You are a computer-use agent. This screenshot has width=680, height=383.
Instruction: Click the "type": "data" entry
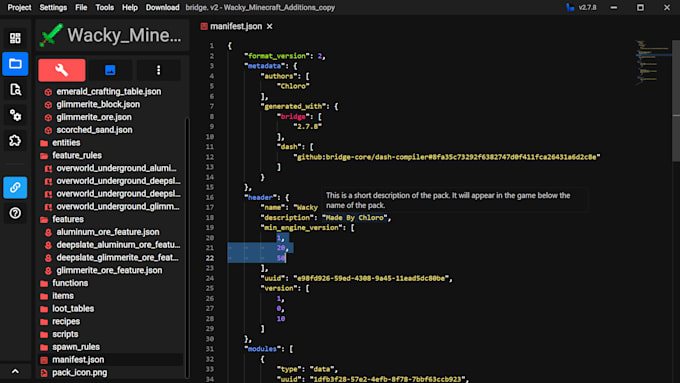306,369
